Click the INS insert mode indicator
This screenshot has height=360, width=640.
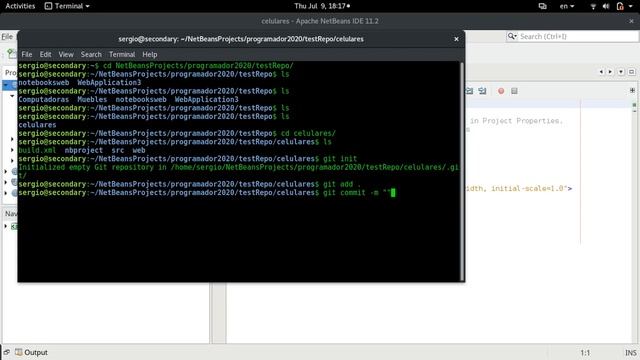point(630,353)
